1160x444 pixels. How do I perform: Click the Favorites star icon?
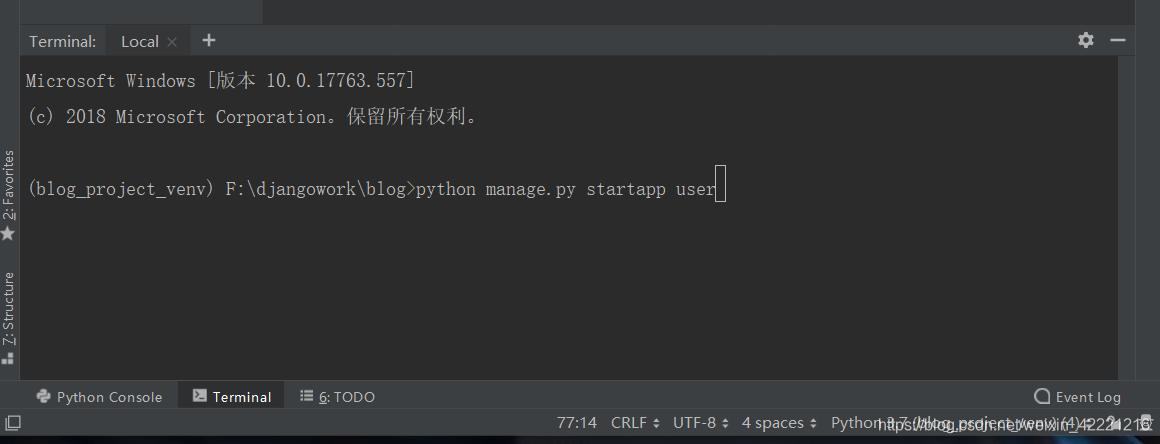[8, 234]
